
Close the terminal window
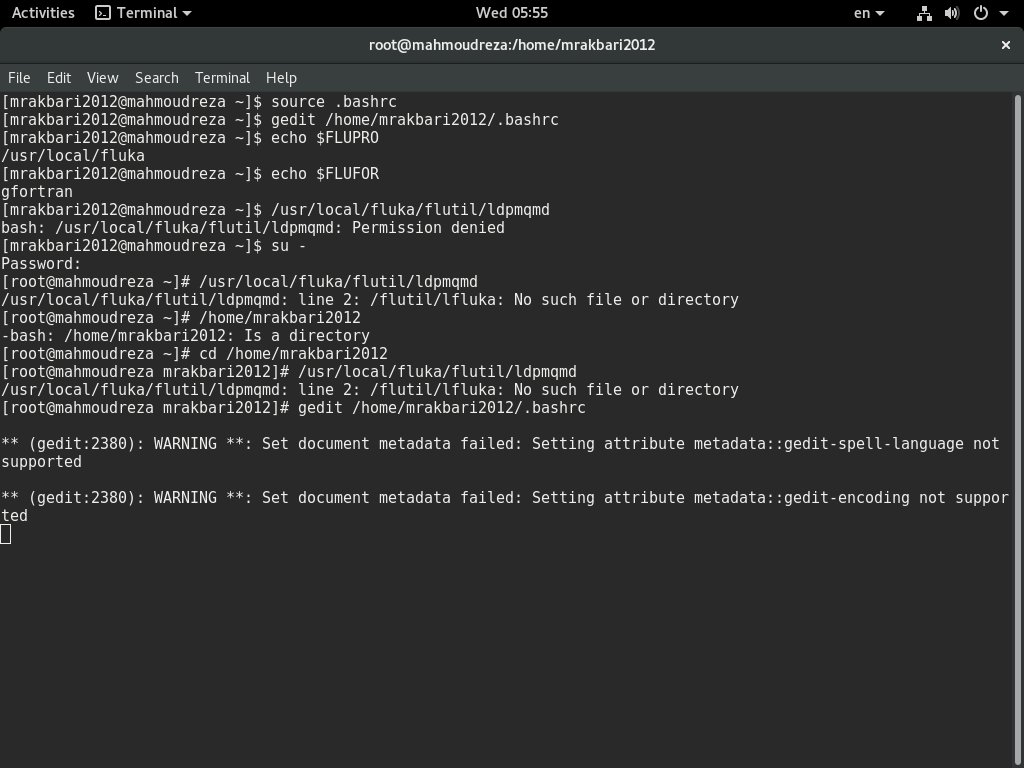point(1006,45)
